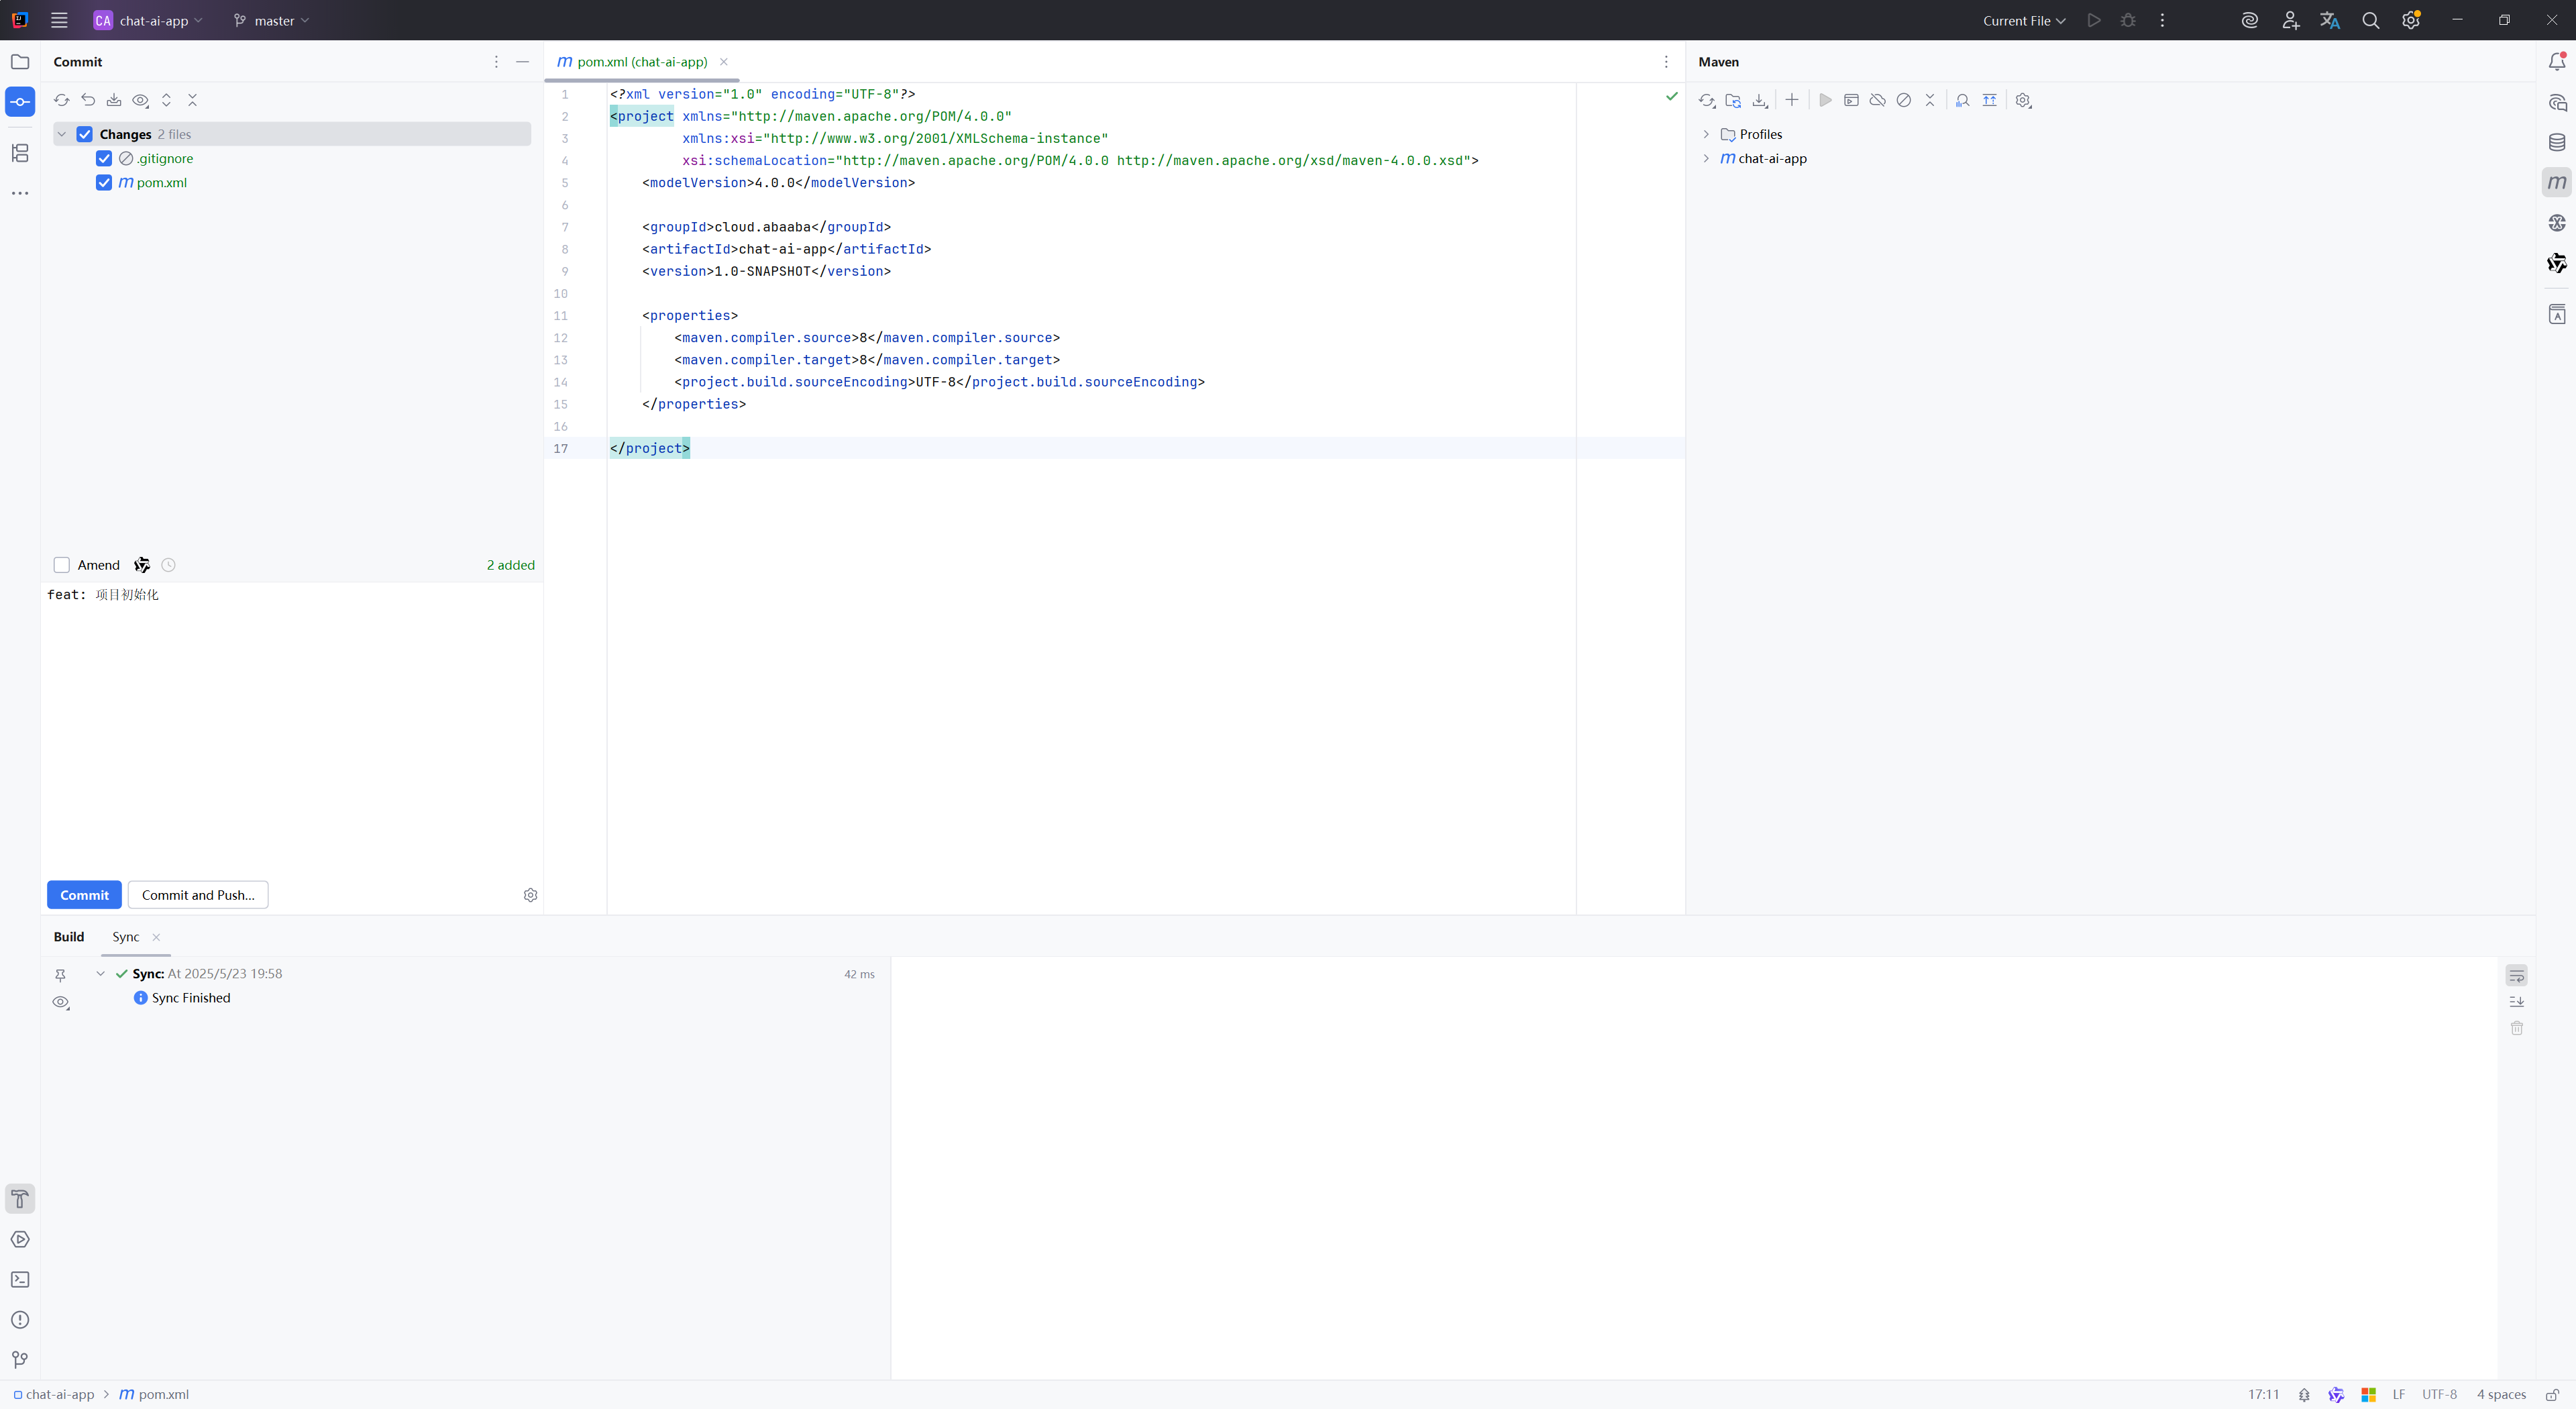This screenshot has width=2576, height=1409.
Task: Open the Commit tool window icon
Action: click(x=20, y=102)
